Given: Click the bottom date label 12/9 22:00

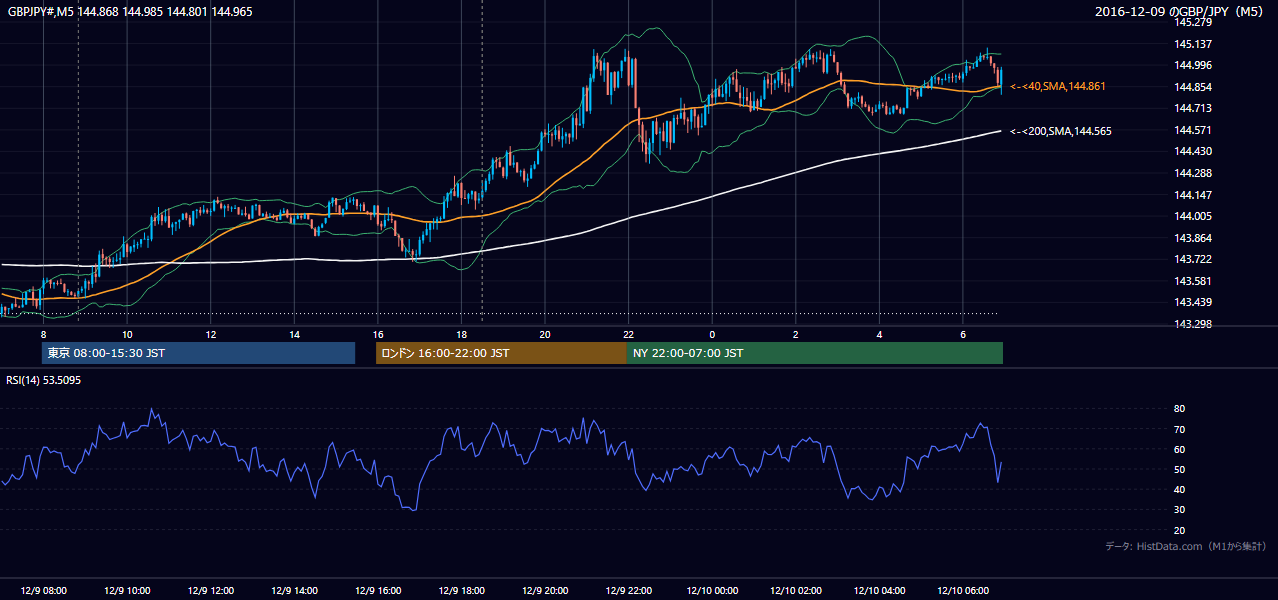Looking at the screenshot, I should coord(628,591).
